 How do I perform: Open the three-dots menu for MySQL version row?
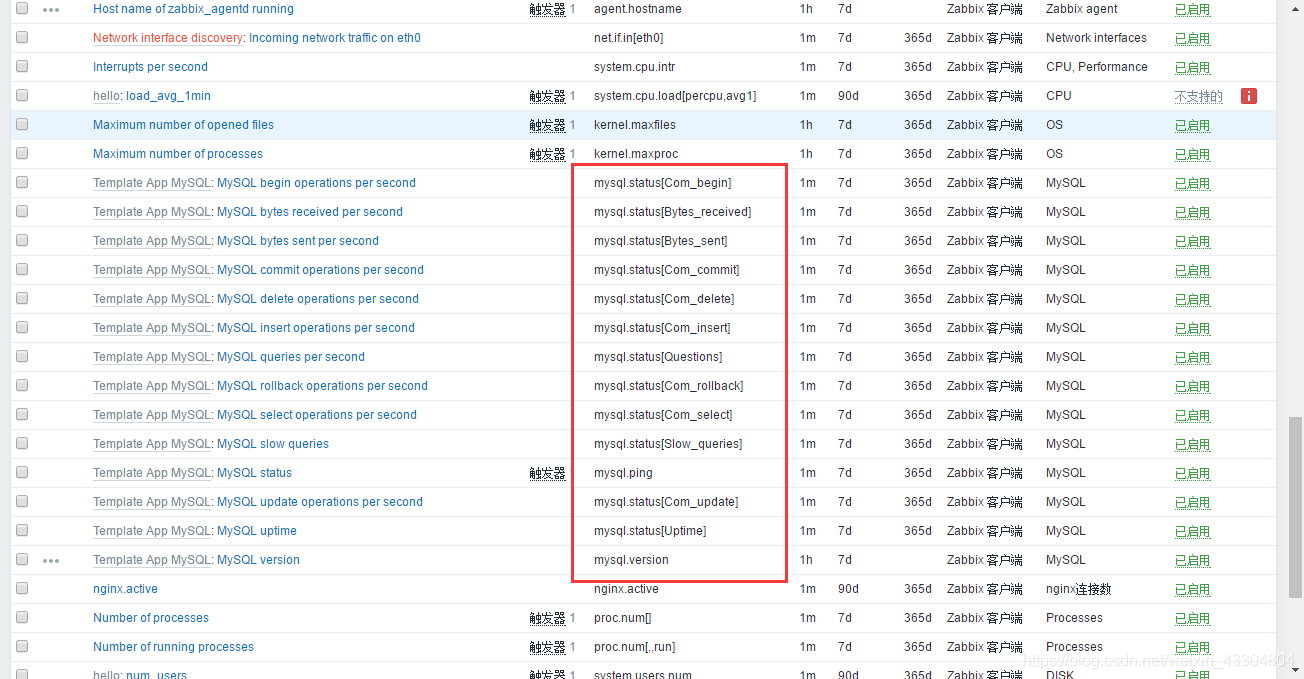pyautogui.click(x=51, y=561)
